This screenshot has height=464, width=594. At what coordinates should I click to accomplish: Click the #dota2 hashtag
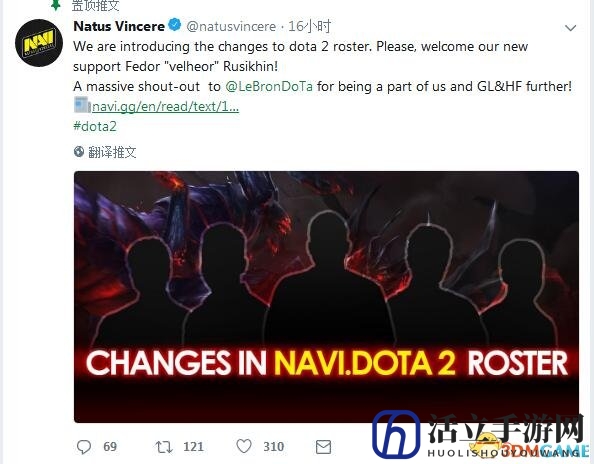[x=95, y=126]
